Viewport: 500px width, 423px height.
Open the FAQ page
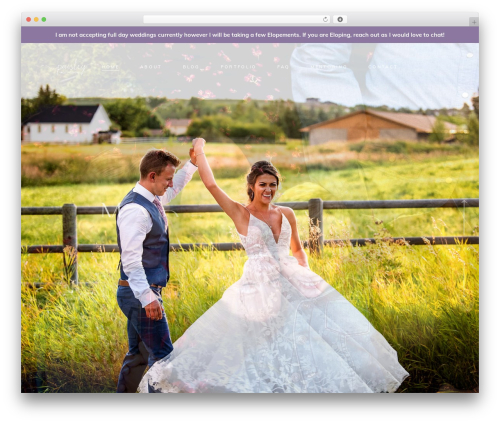click(283, 67)
